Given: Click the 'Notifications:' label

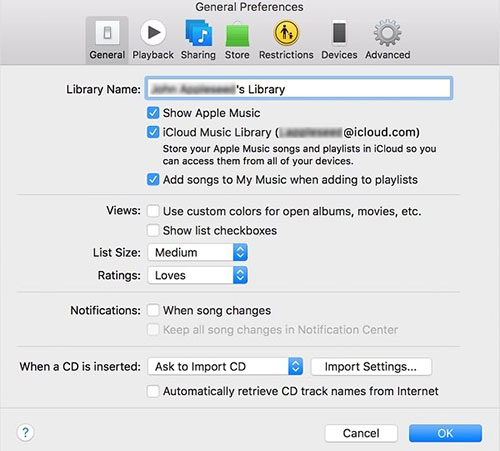Looking at the screenshot, I should point(105,310).
